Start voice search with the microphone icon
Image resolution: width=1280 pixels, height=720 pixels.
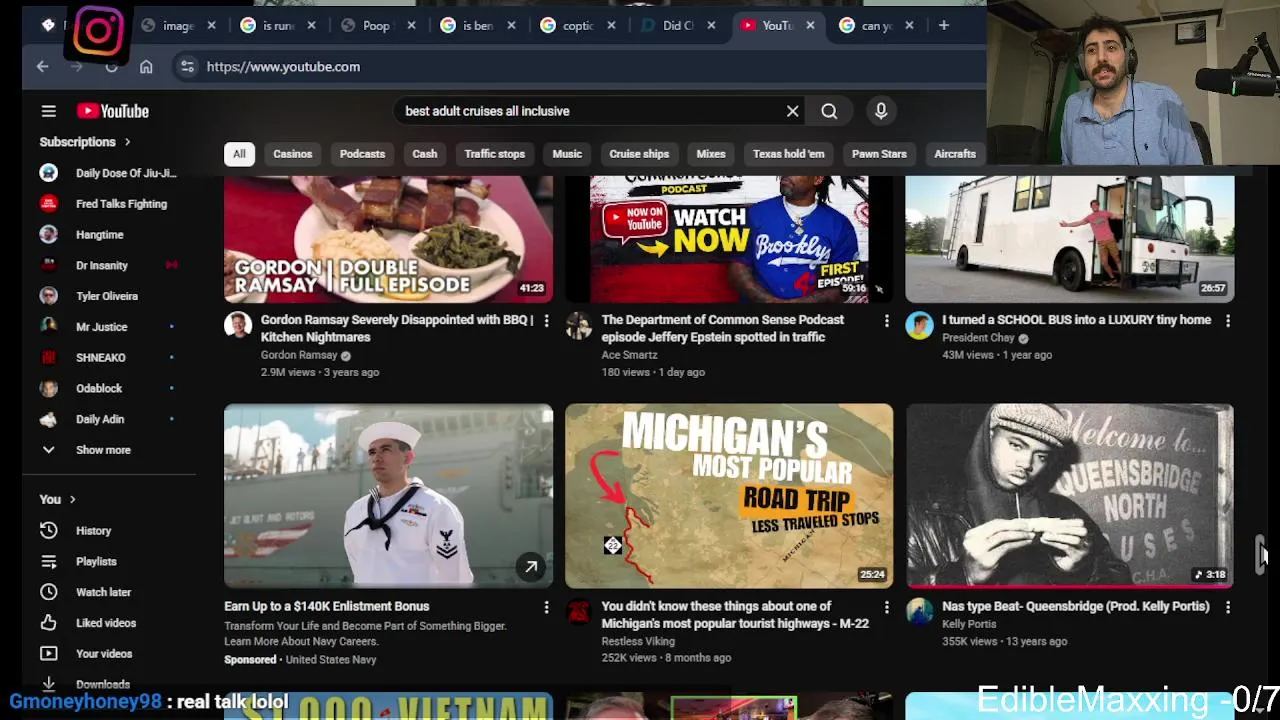coord(881,111)
